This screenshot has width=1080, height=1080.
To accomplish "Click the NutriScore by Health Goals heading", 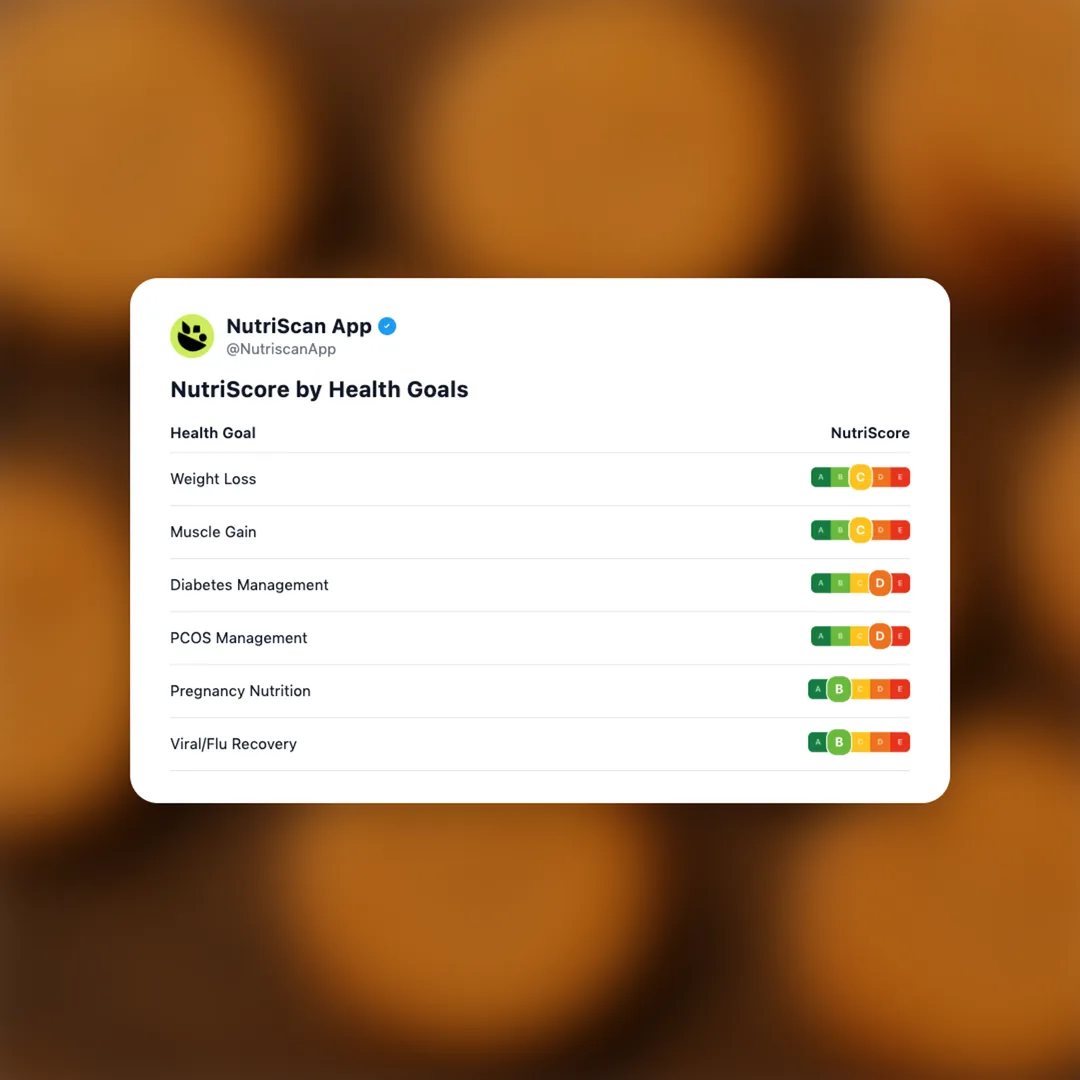I will 319,389.
